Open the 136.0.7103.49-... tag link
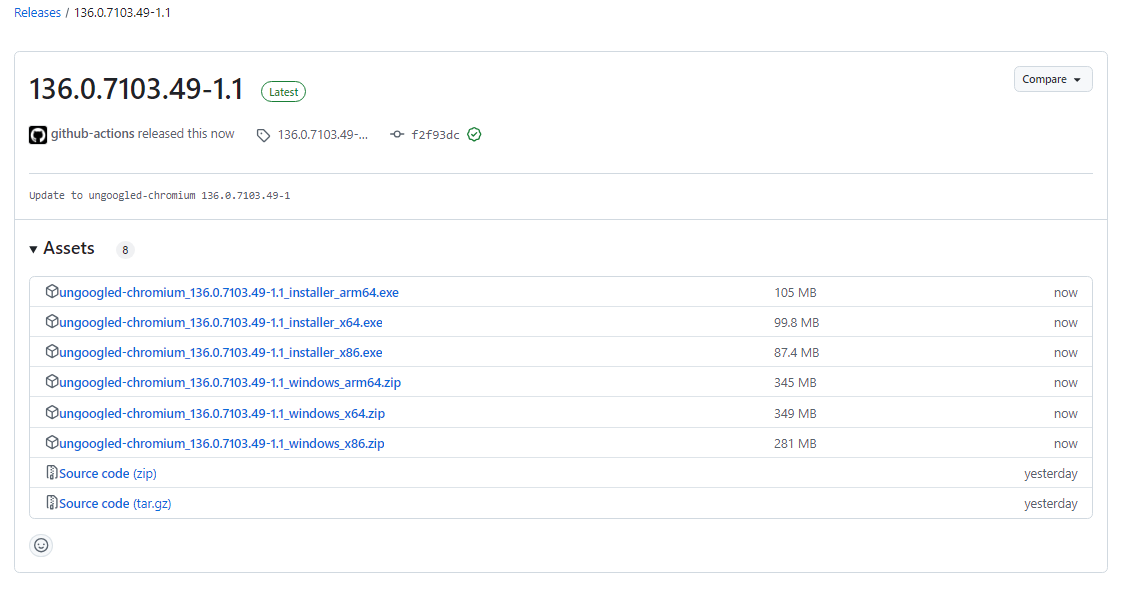The image size is (1138, 608). pos(322,134)
